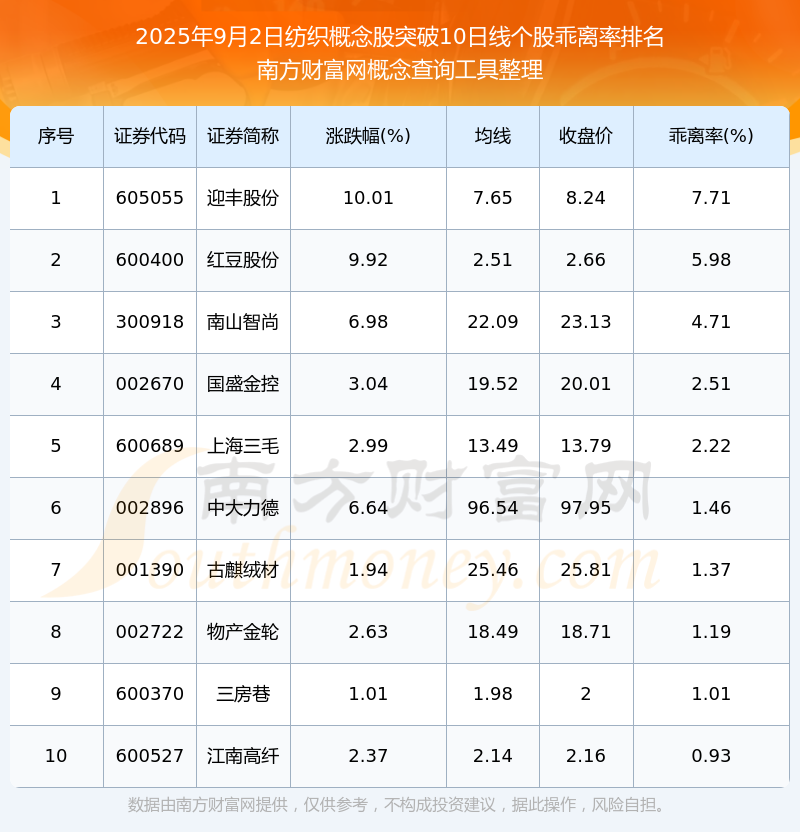The image size is (800, 832).
Task: Select stock name 三房巷
Action: pyautogui.click(x=243, y=694)
